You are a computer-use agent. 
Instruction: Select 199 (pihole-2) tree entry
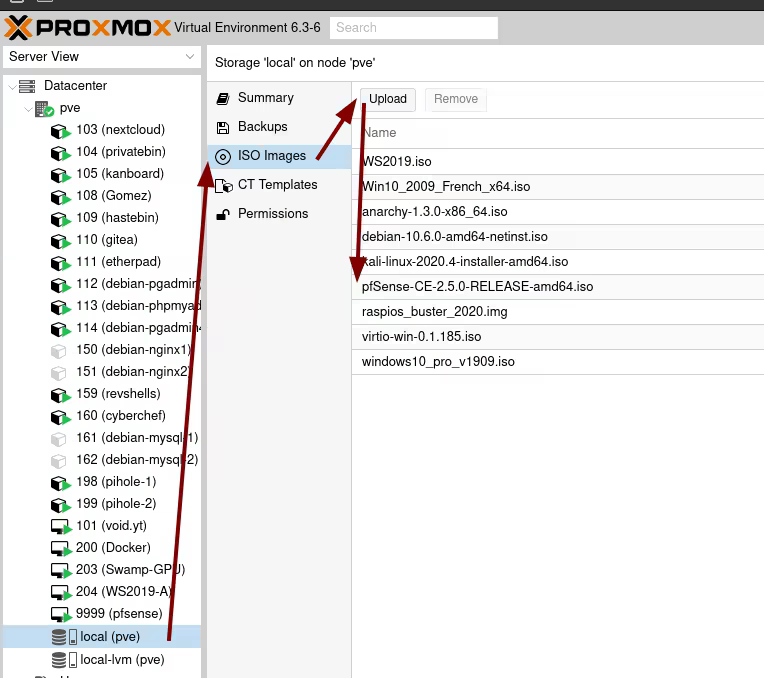102,504
